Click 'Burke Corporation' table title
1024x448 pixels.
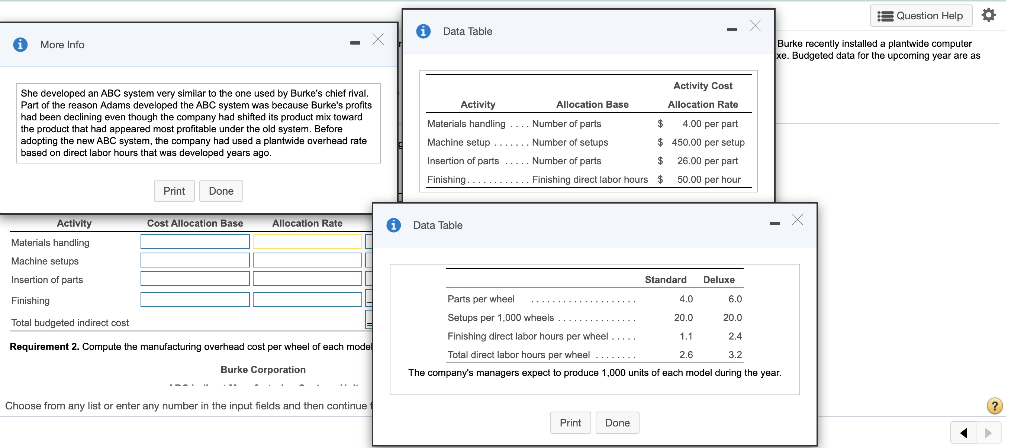coord(263,370)
